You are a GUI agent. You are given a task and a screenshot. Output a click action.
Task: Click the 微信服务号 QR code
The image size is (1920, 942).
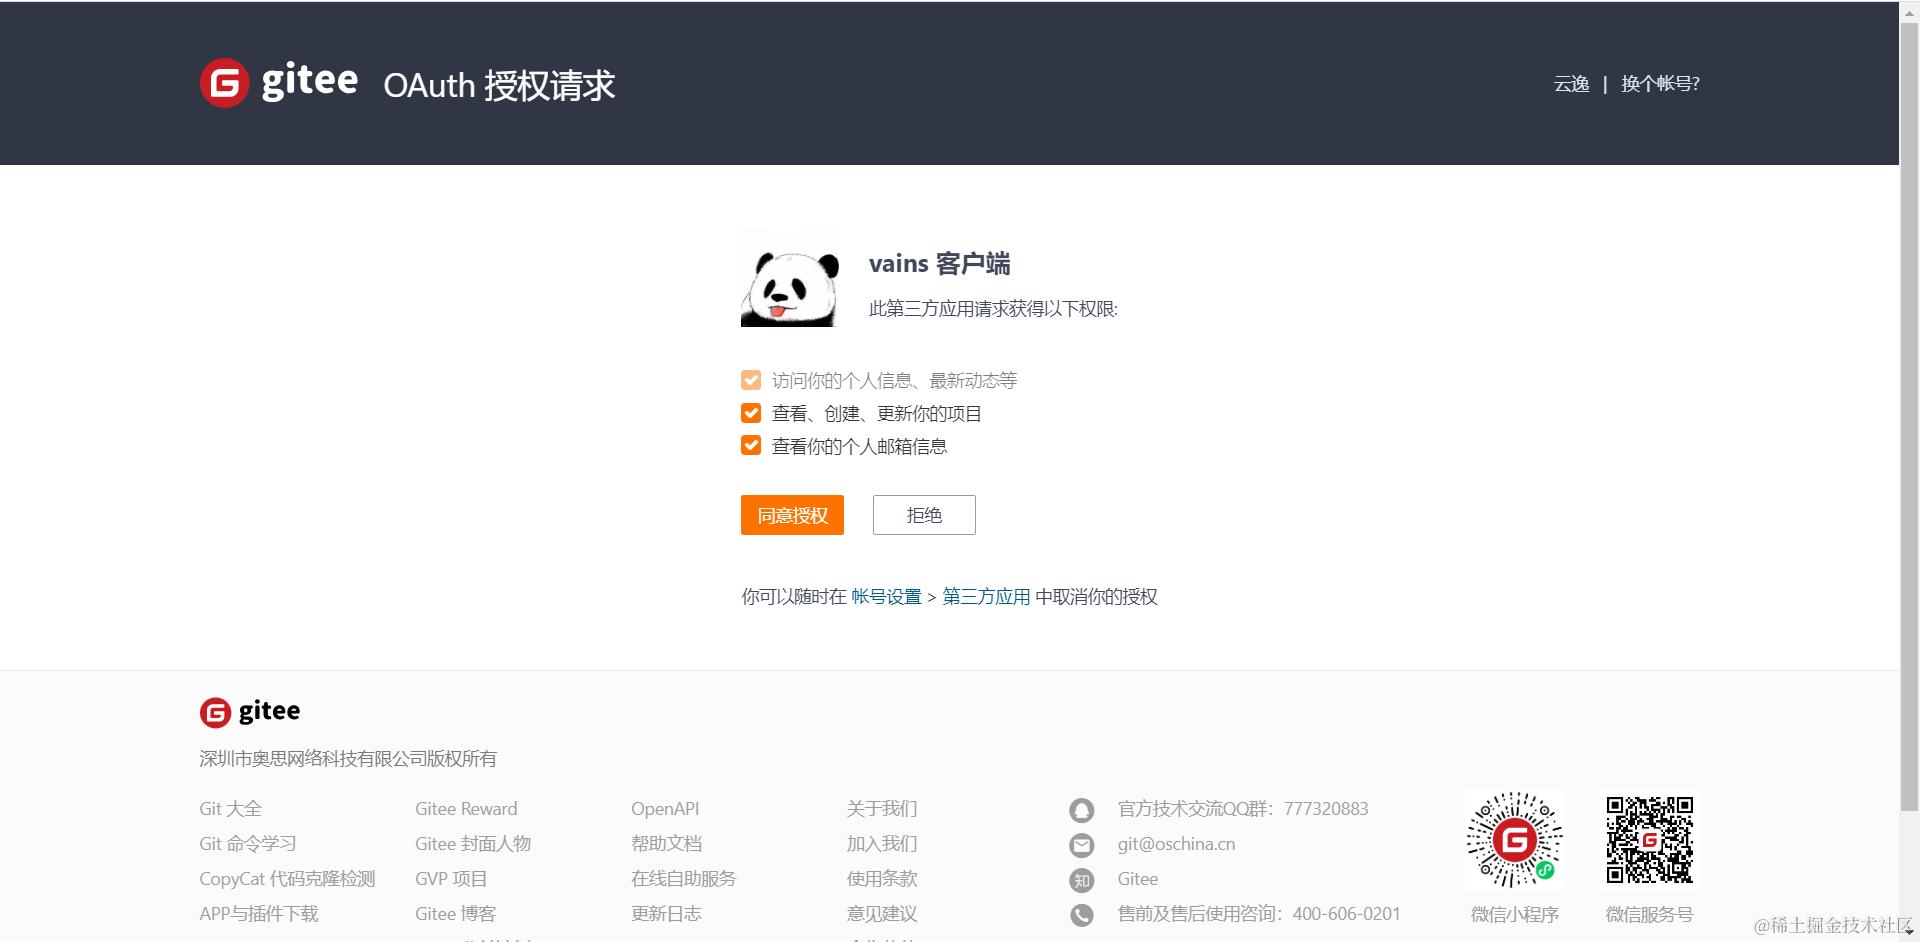(x=1650, y=839)
